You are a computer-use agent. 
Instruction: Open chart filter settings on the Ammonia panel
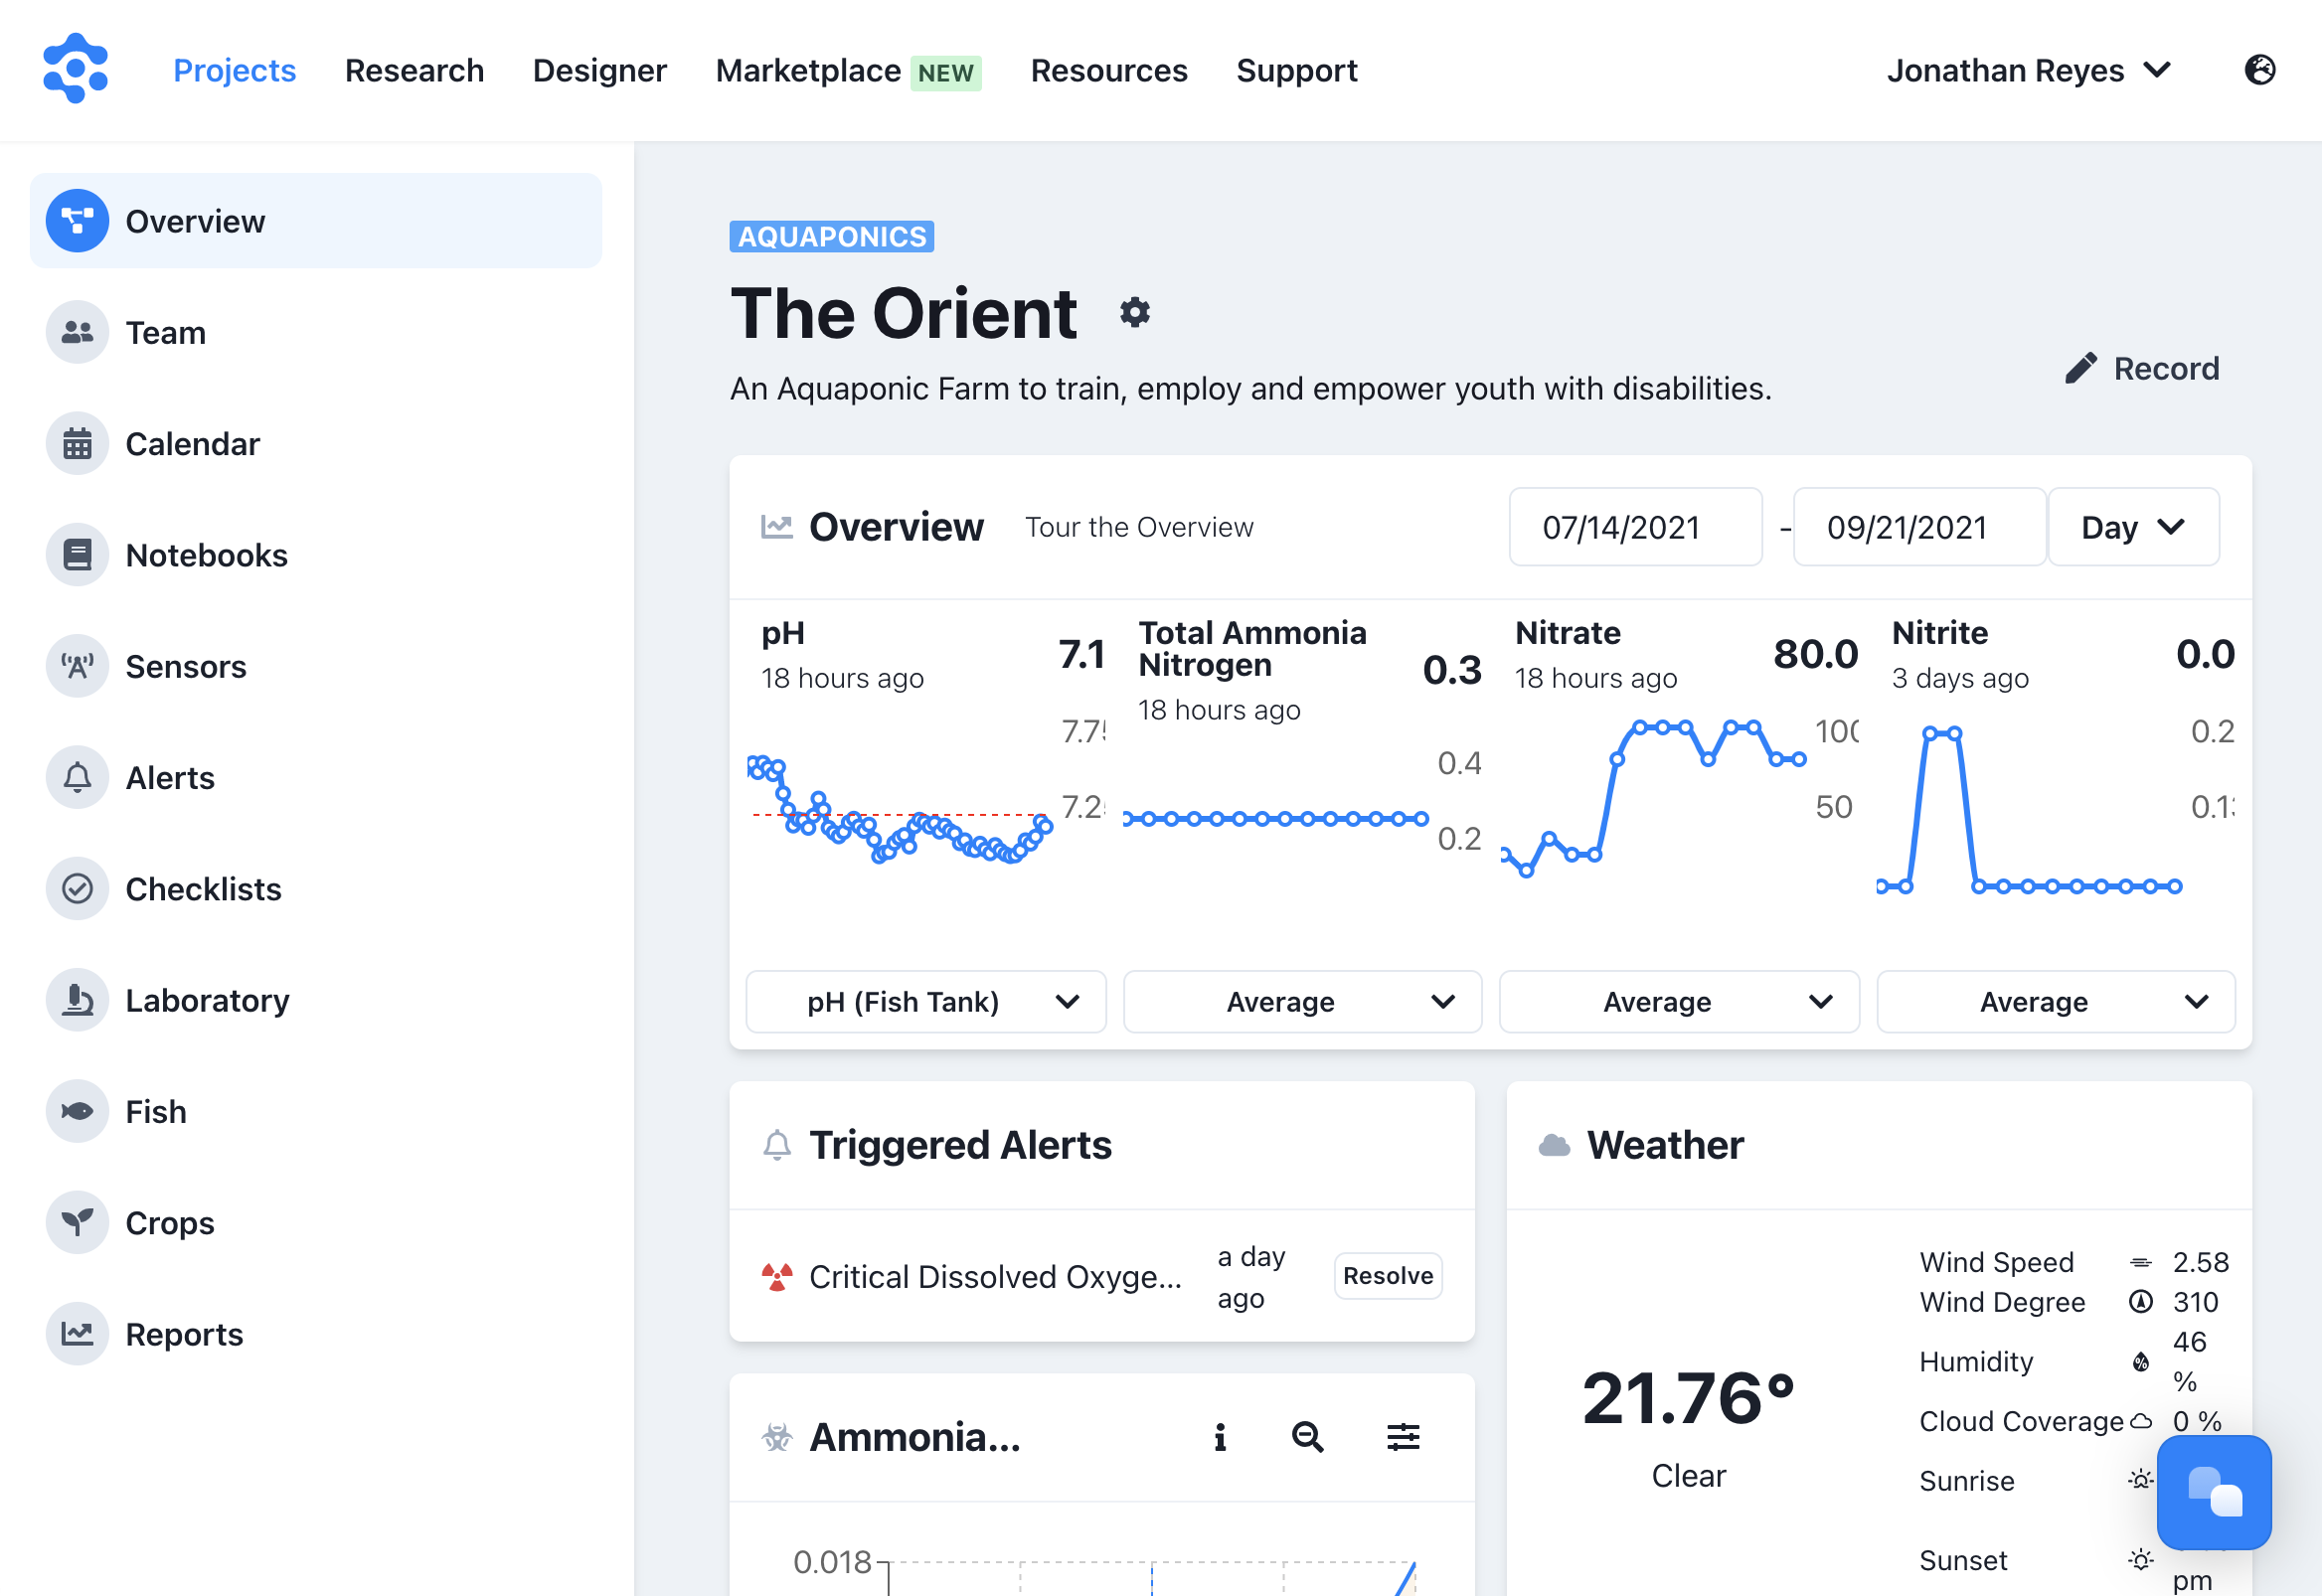1403,1438
